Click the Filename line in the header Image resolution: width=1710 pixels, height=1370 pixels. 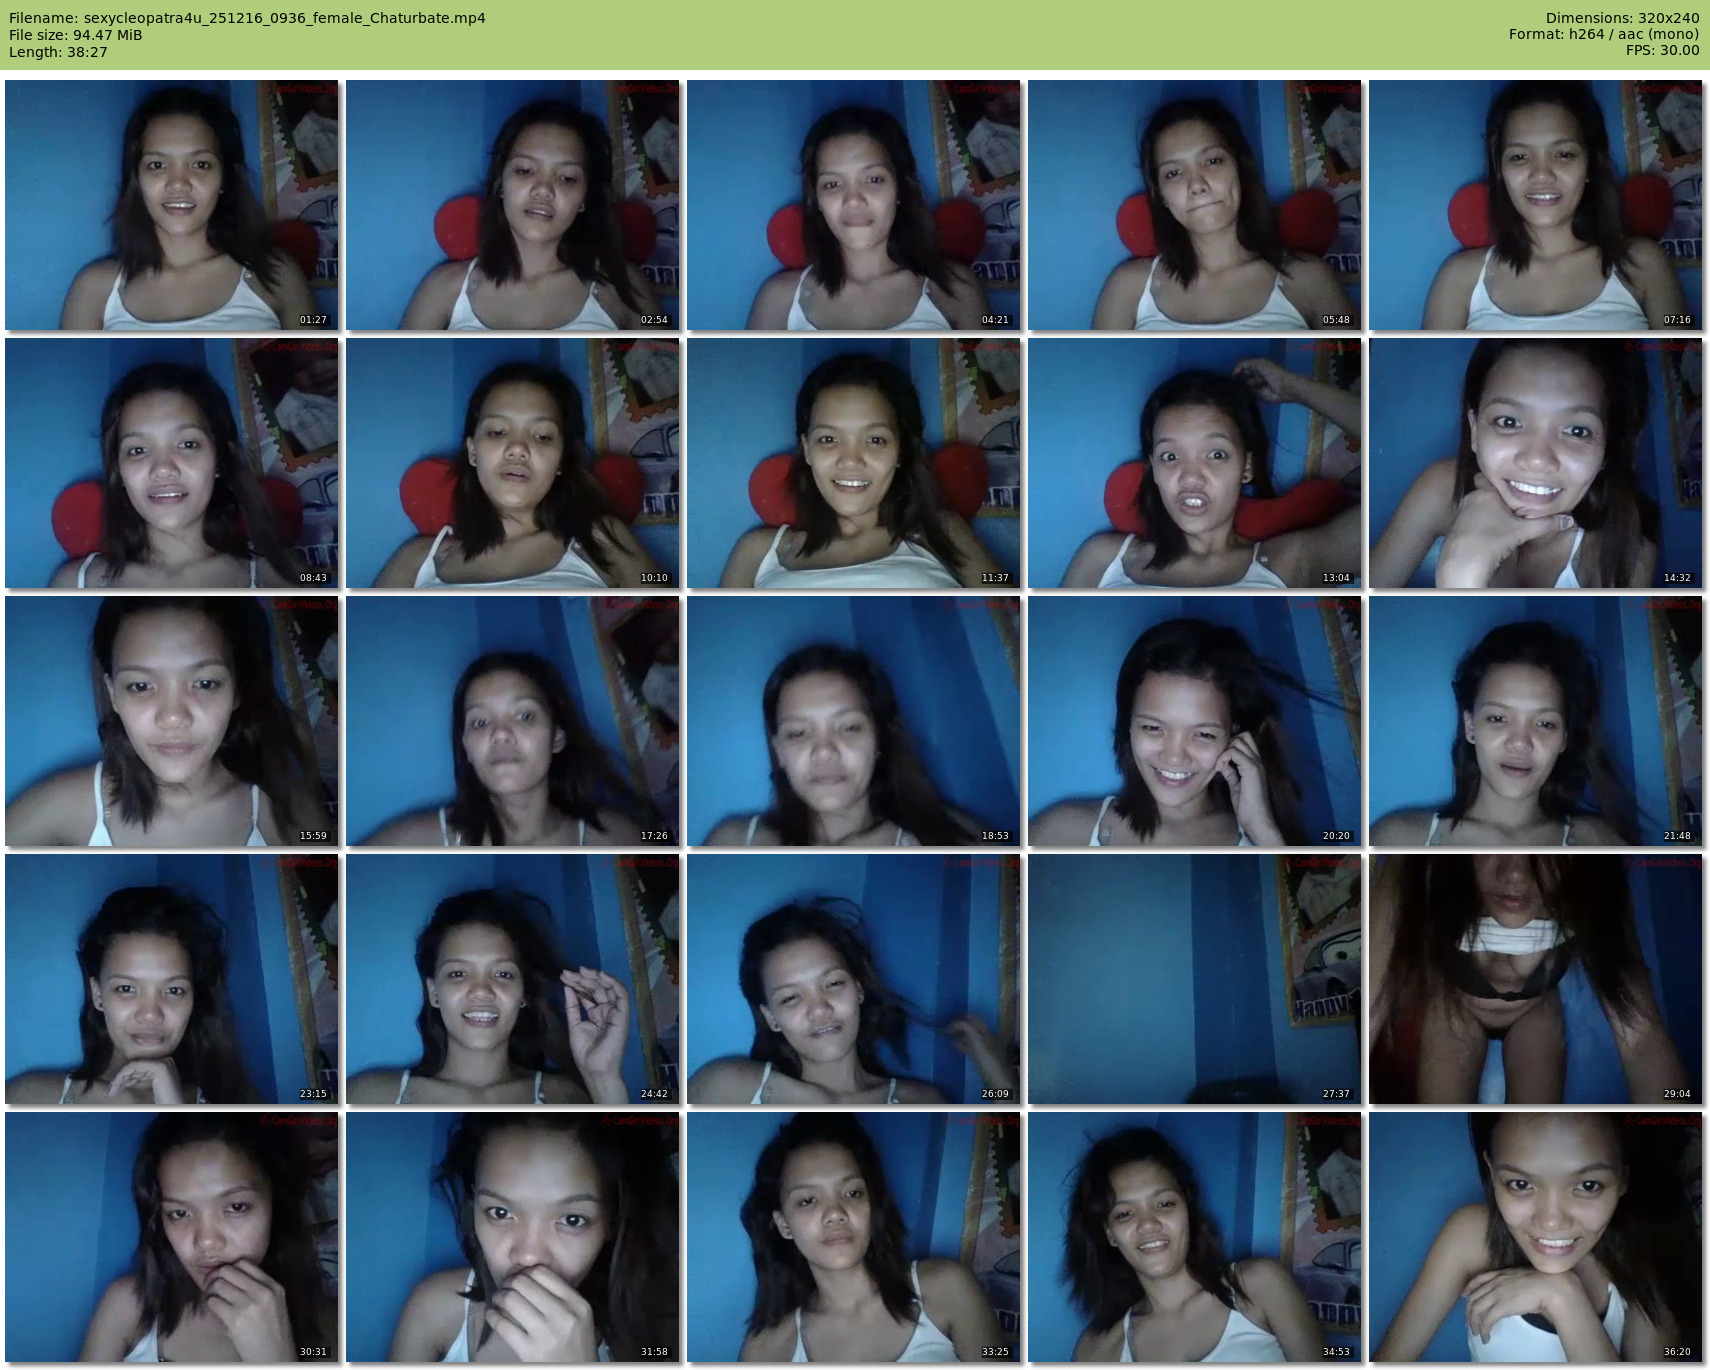tap(247, 18)
